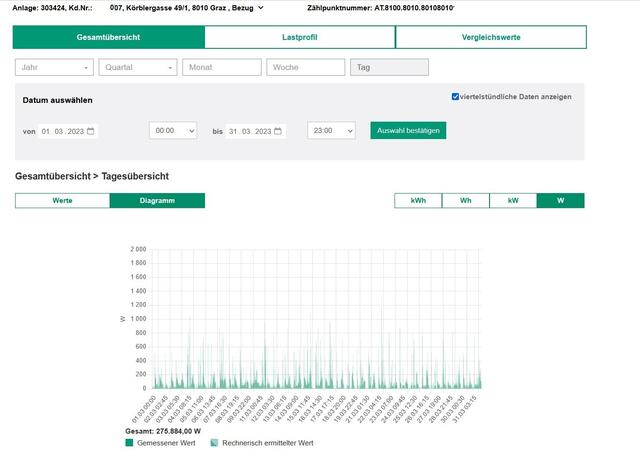The height and width of the screenshot is (467, 640).
Task: Click the Monat input field
Action: tap(222, 67)
